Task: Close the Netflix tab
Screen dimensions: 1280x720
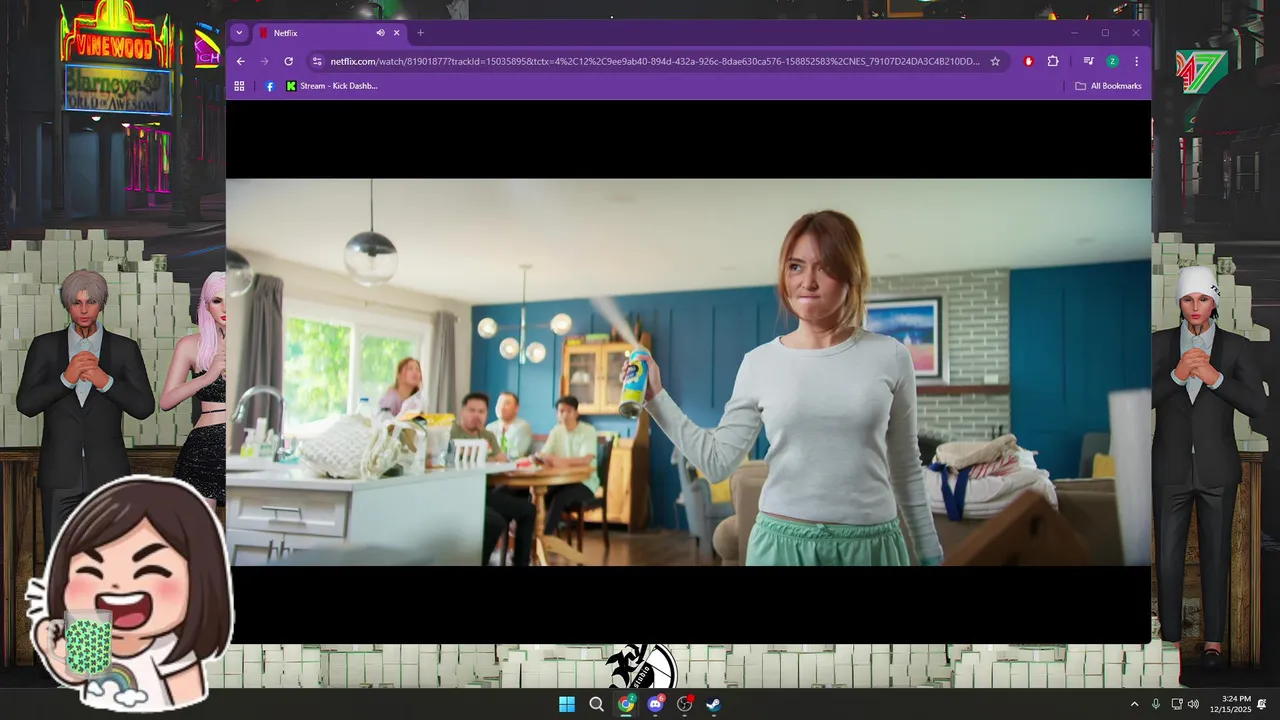Action: pos(397,33)
